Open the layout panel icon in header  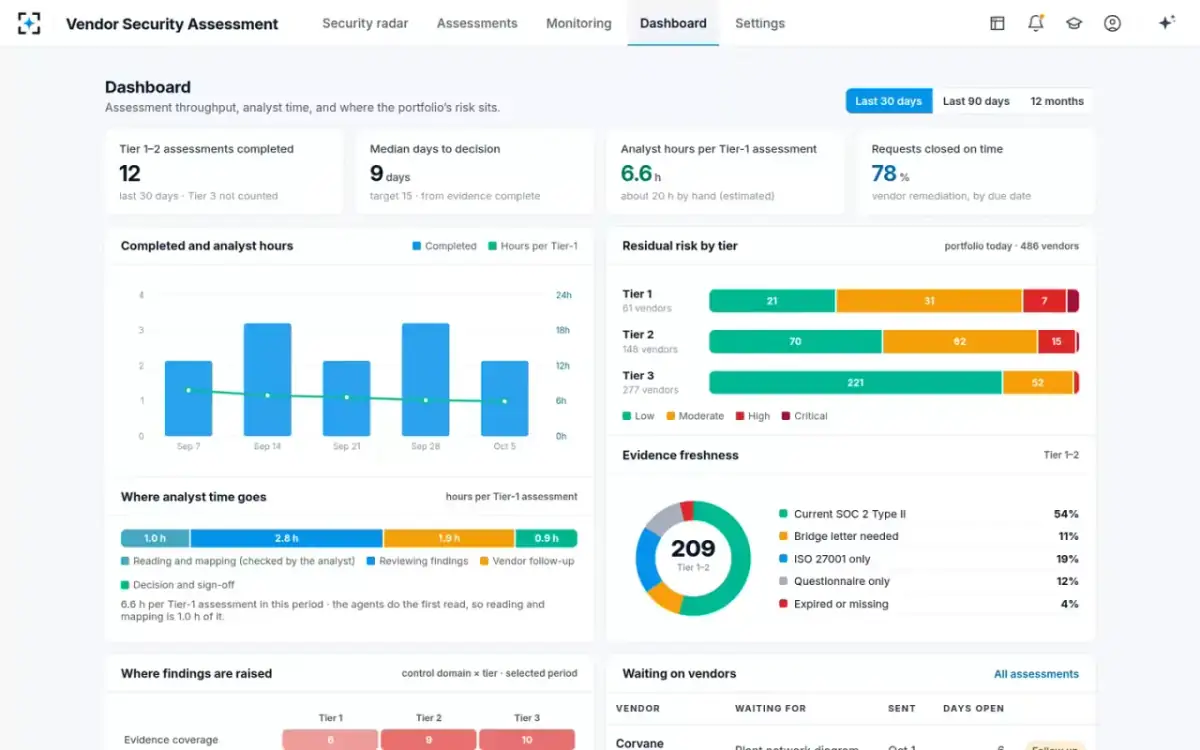click(997, 23)
